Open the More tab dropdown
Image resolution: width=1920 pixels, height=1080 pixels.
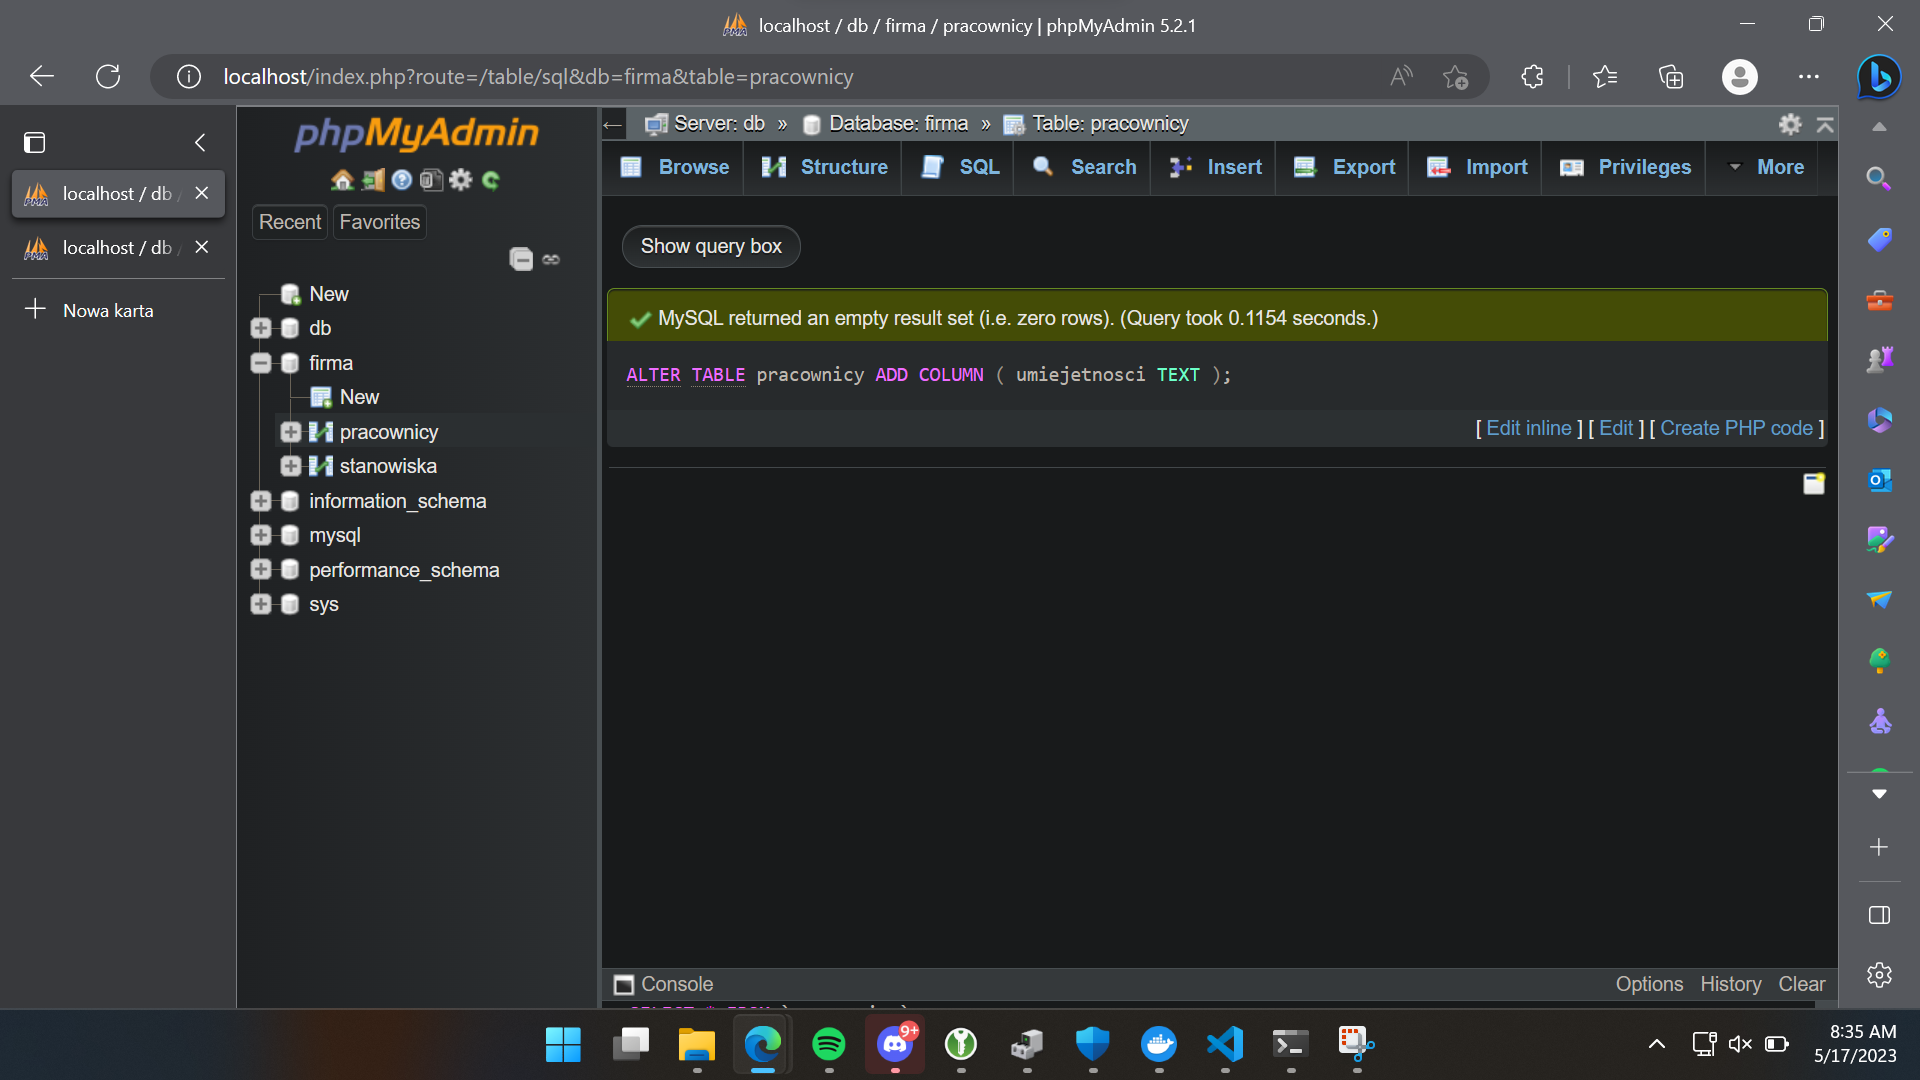pos(1766,167)
